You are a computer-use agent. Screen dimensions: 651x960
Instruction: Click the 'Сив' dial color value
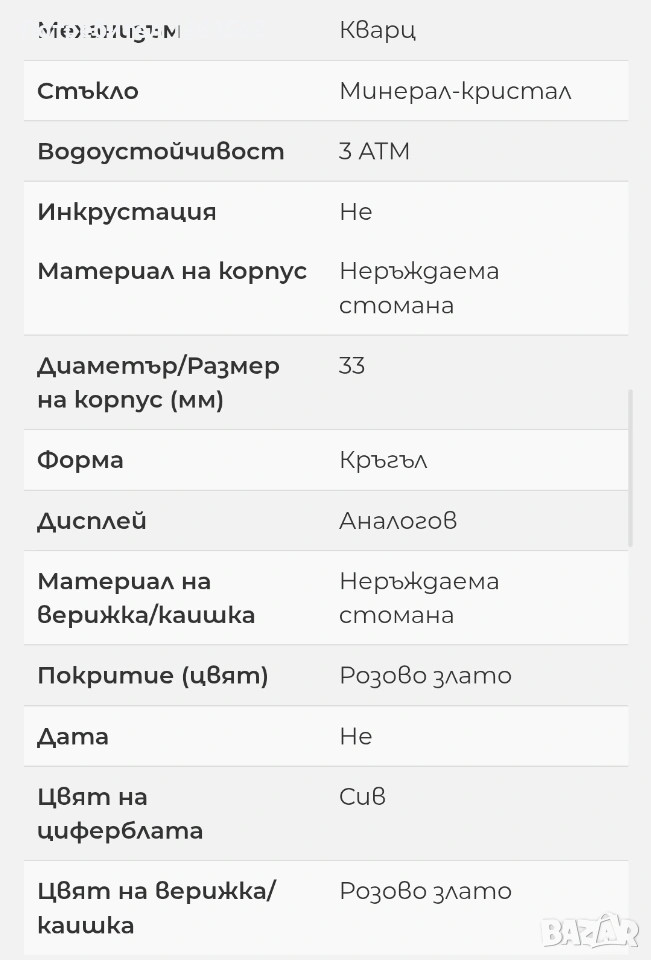click(362, 797)
